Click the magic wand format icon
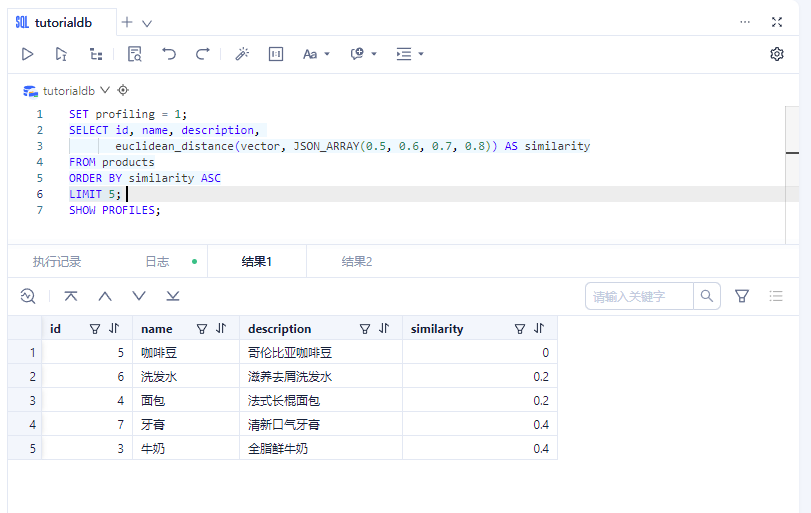The image size is (811, 513). [242, 54]
